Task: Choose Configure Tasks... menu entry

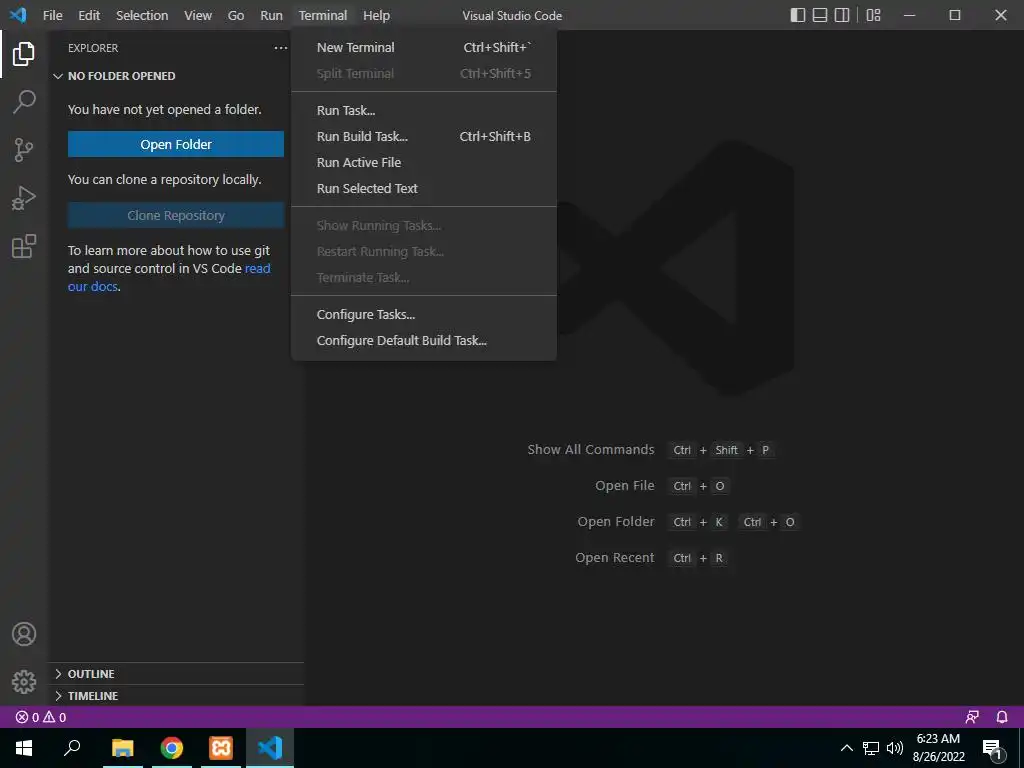Action: [424, 315]
